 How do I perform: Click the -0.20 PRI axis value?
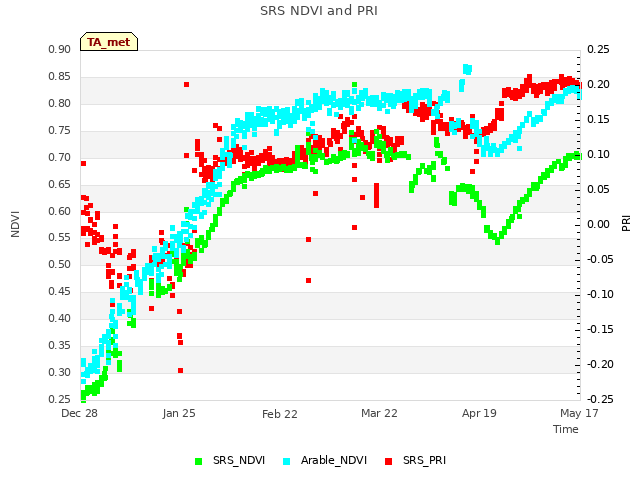click(x=598, y=364)
